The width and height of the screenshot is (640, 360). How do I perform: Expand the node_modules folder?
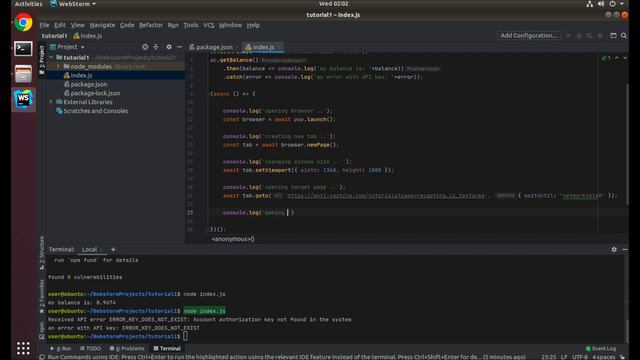coord(58,67)
